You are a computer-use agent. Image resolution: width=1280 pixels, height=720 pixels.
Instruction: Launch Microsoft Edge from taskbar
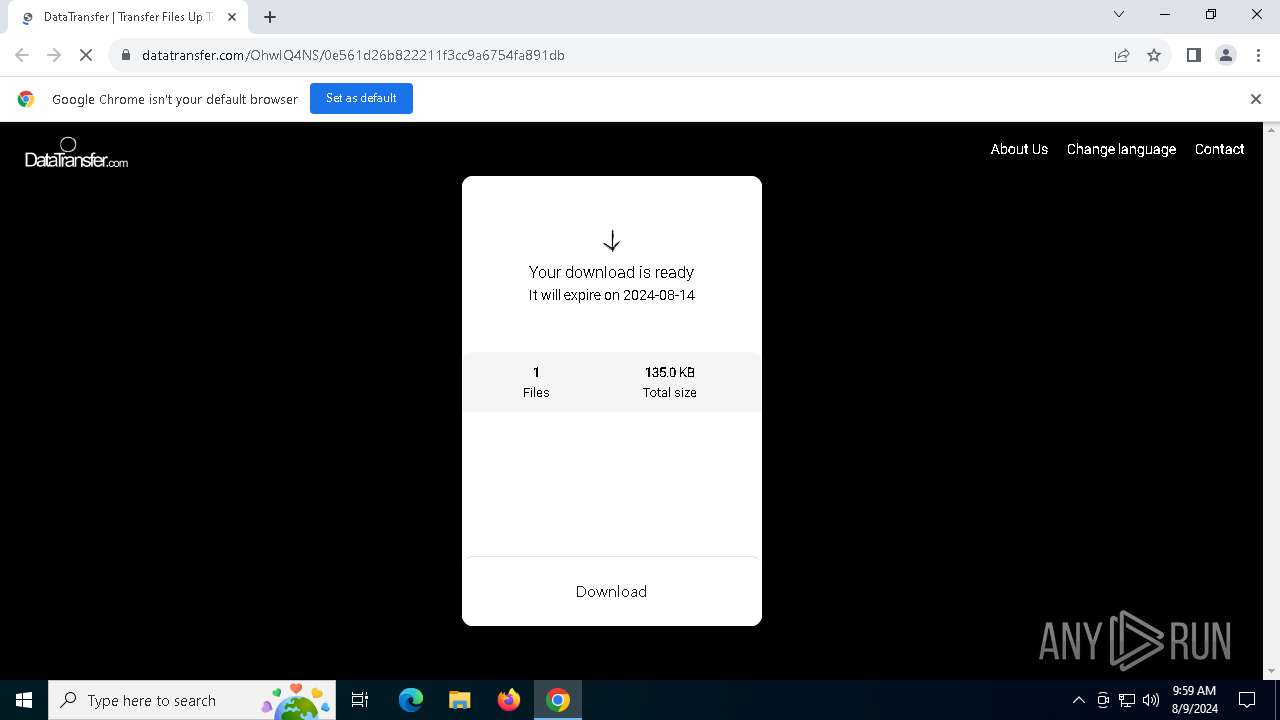click(x=411, y=700)
